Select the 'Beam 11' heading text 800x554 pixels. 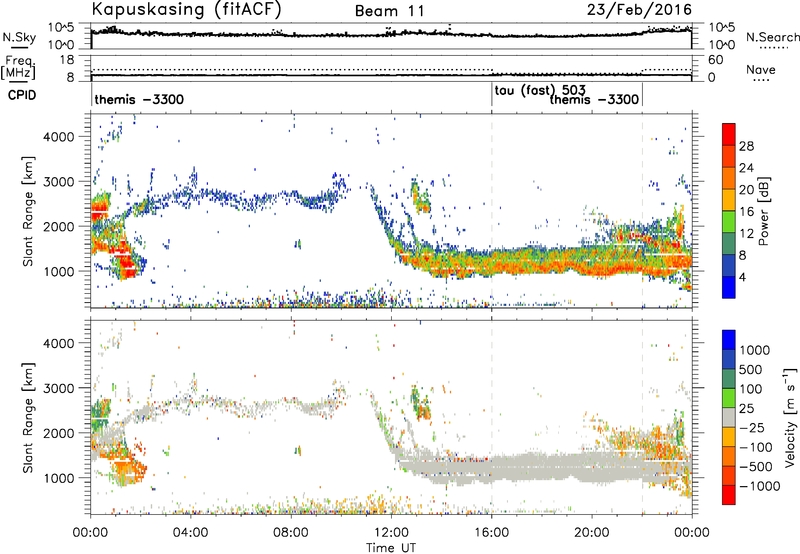389,11
